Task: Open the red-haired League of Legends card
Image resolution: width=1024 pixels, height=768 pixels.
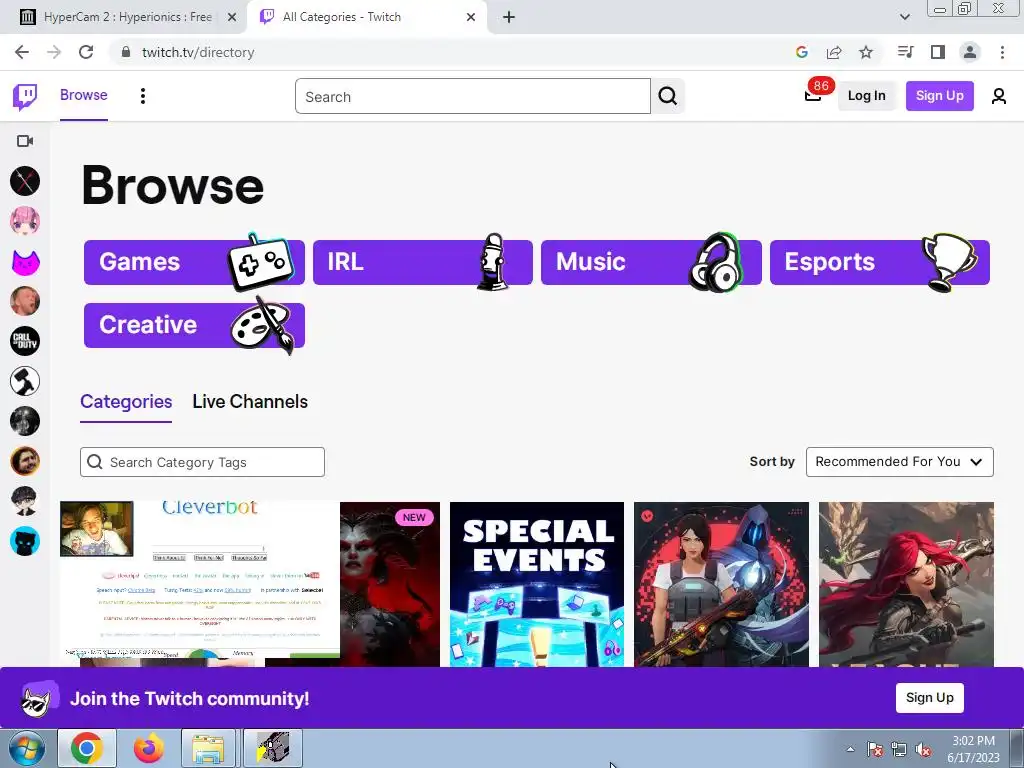Action: (x=906, y=584)
